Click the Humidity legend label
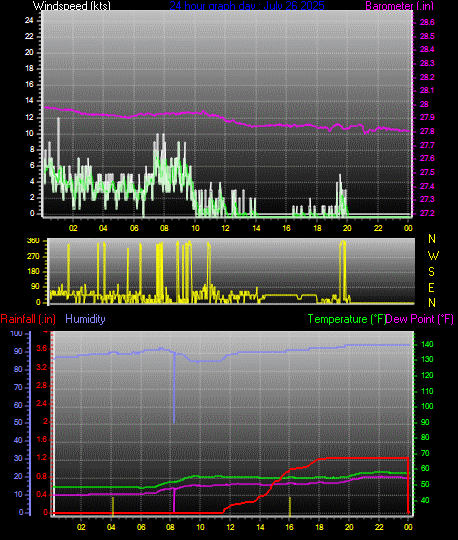Viewport: 458px width, 540px height. [85, 319]
